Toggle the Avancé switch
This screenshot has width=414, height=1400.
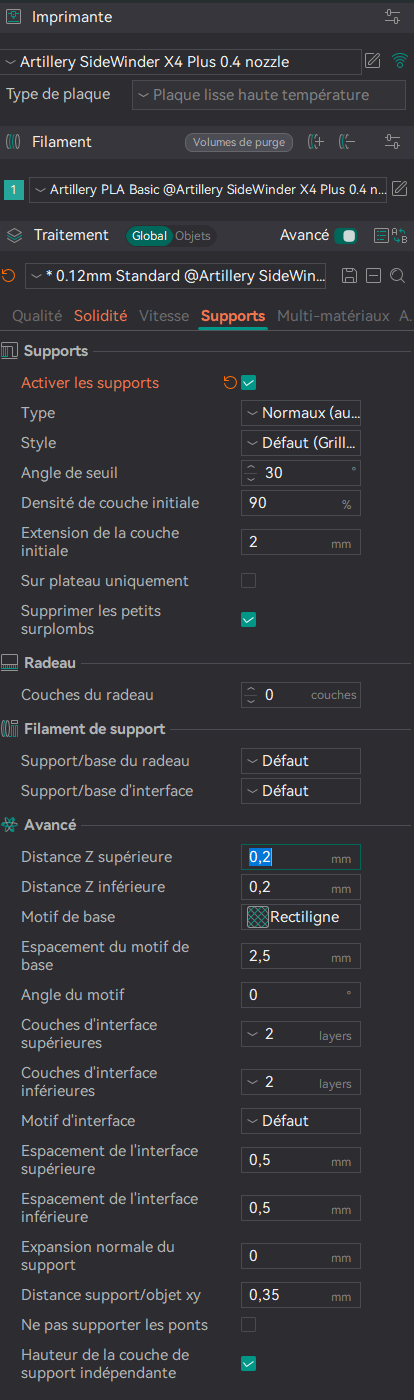(347, 236)
